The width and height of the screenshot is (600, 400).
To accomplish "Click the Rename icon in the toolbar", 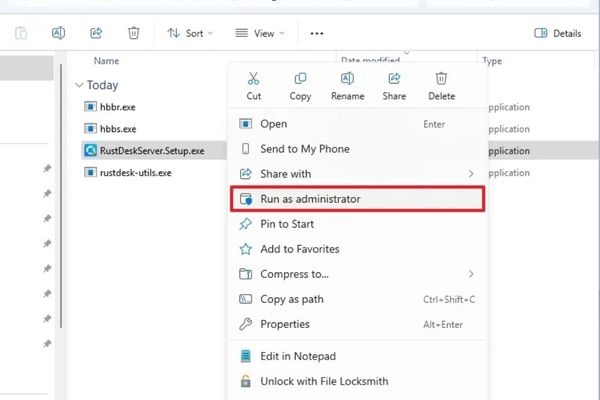I will click(58, 33).
